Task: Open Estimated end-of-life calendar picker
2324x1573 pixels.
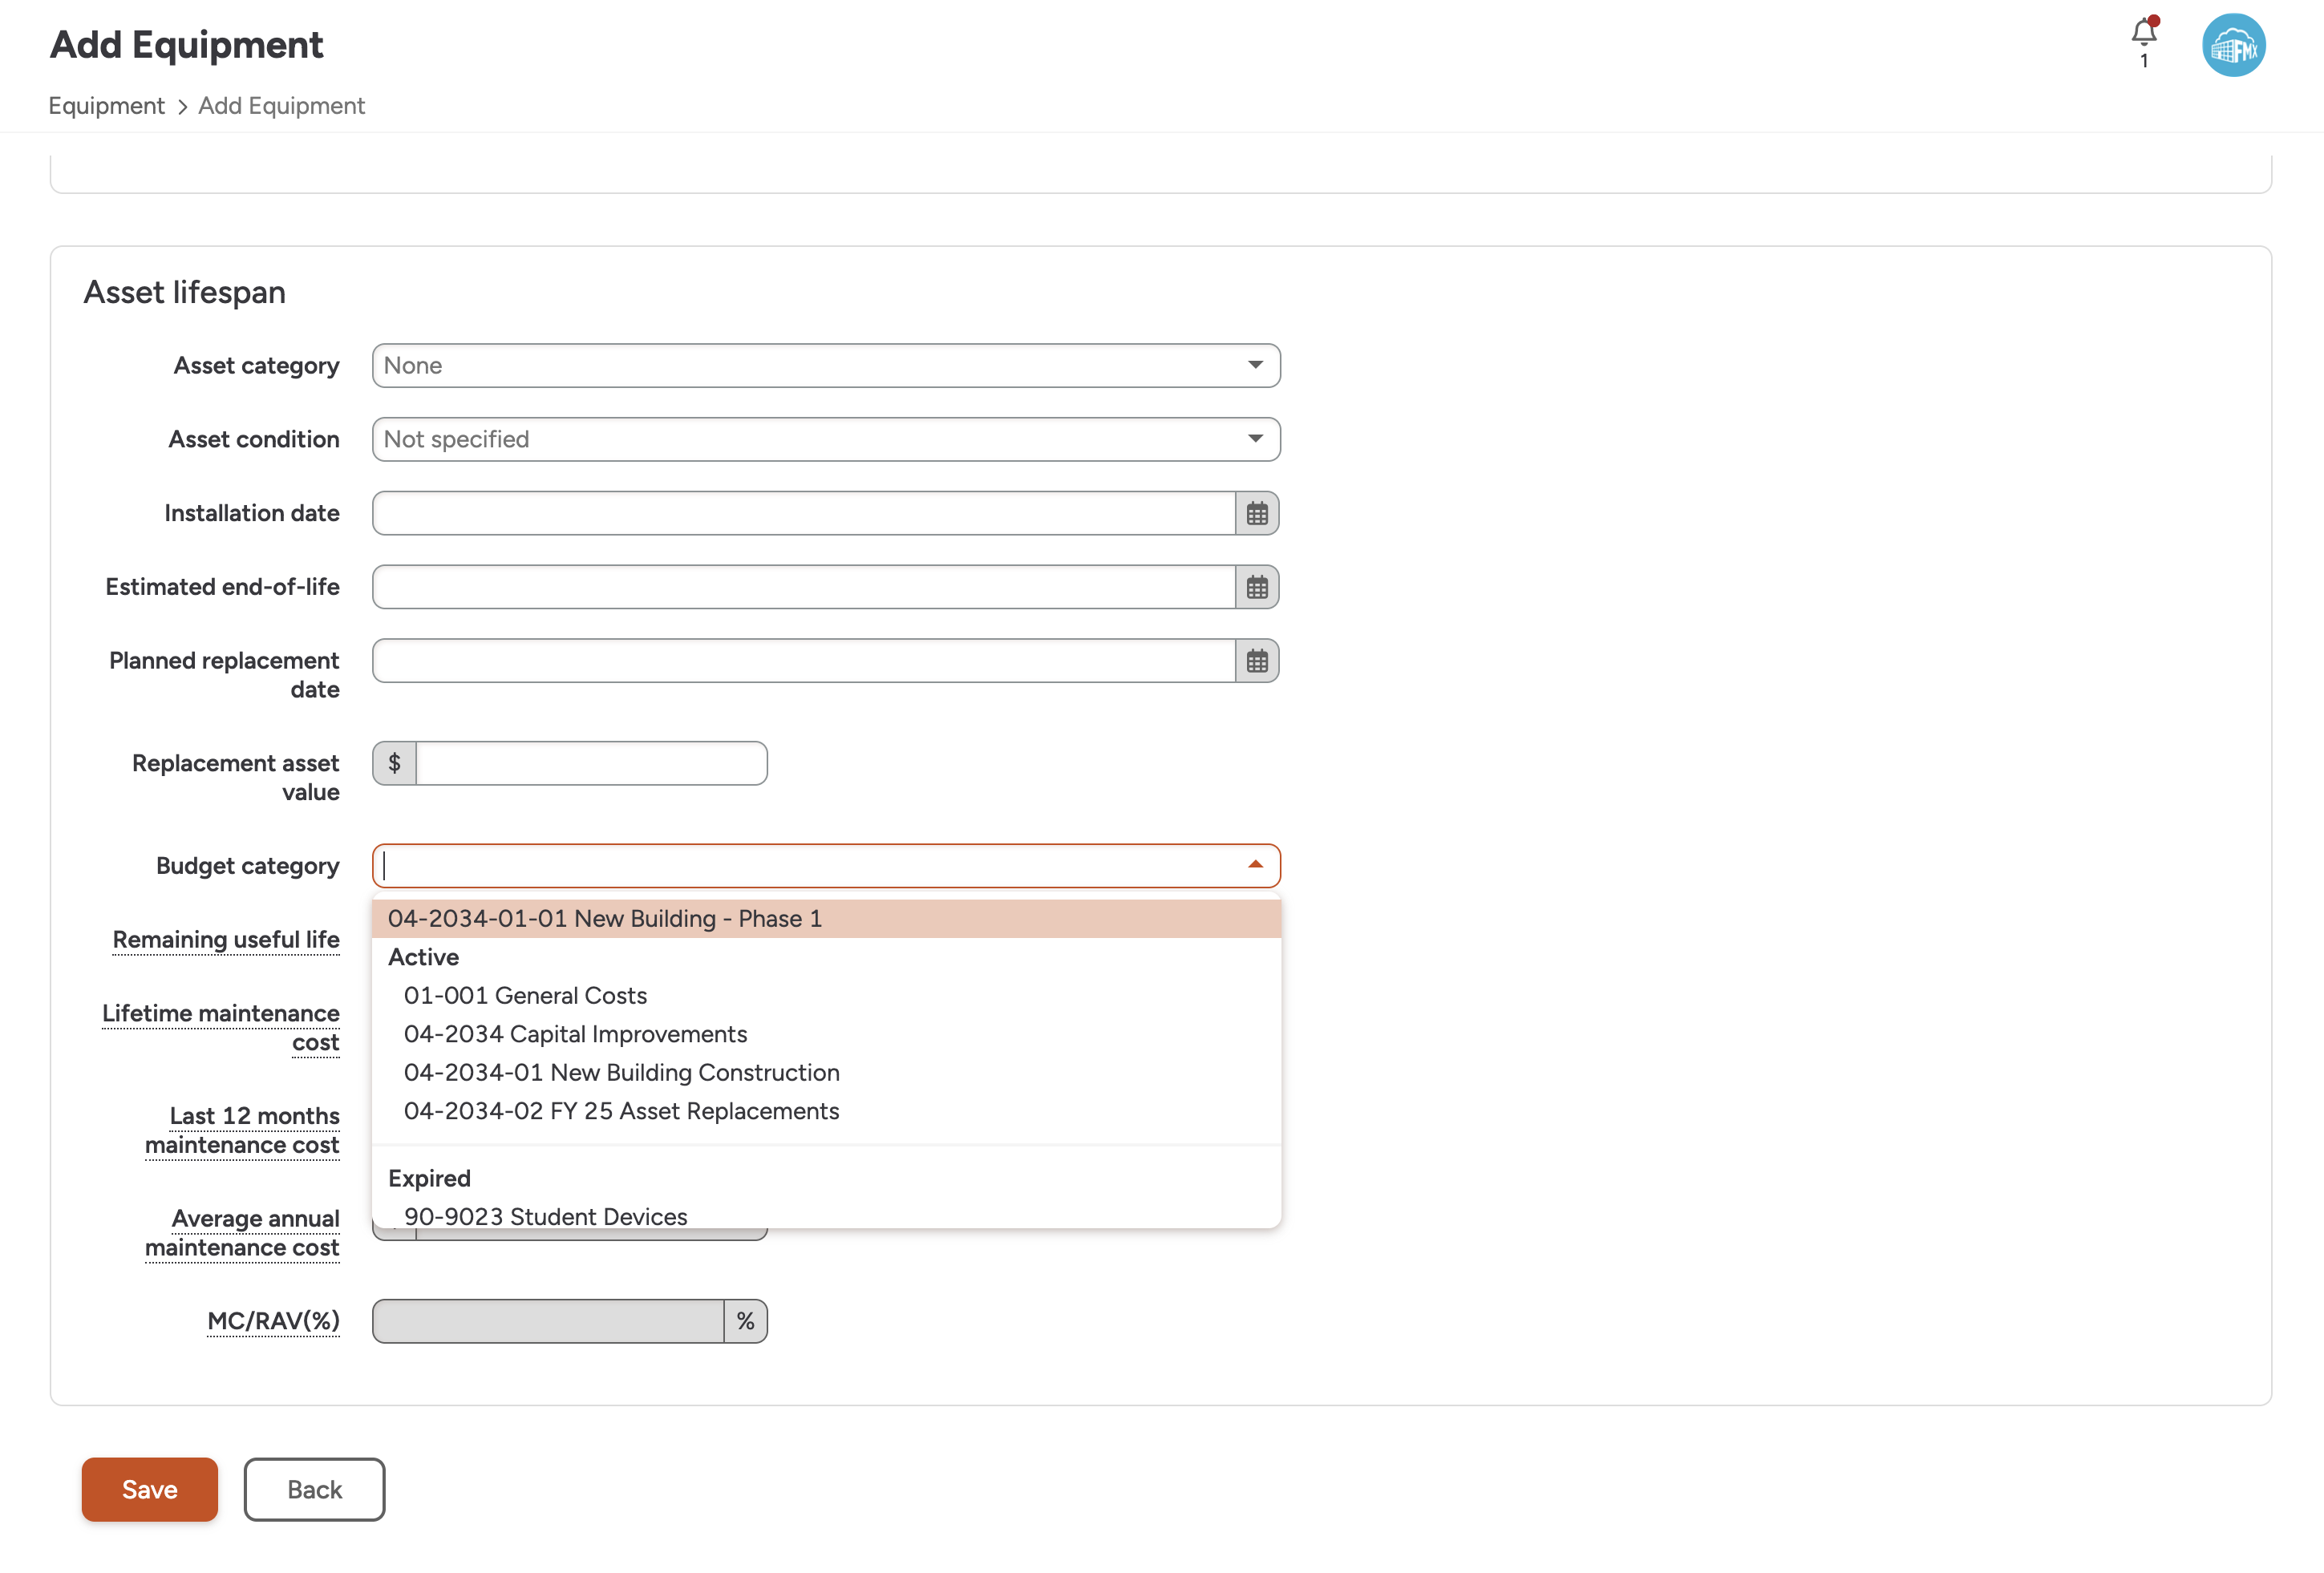Action: coord(1257,588)
